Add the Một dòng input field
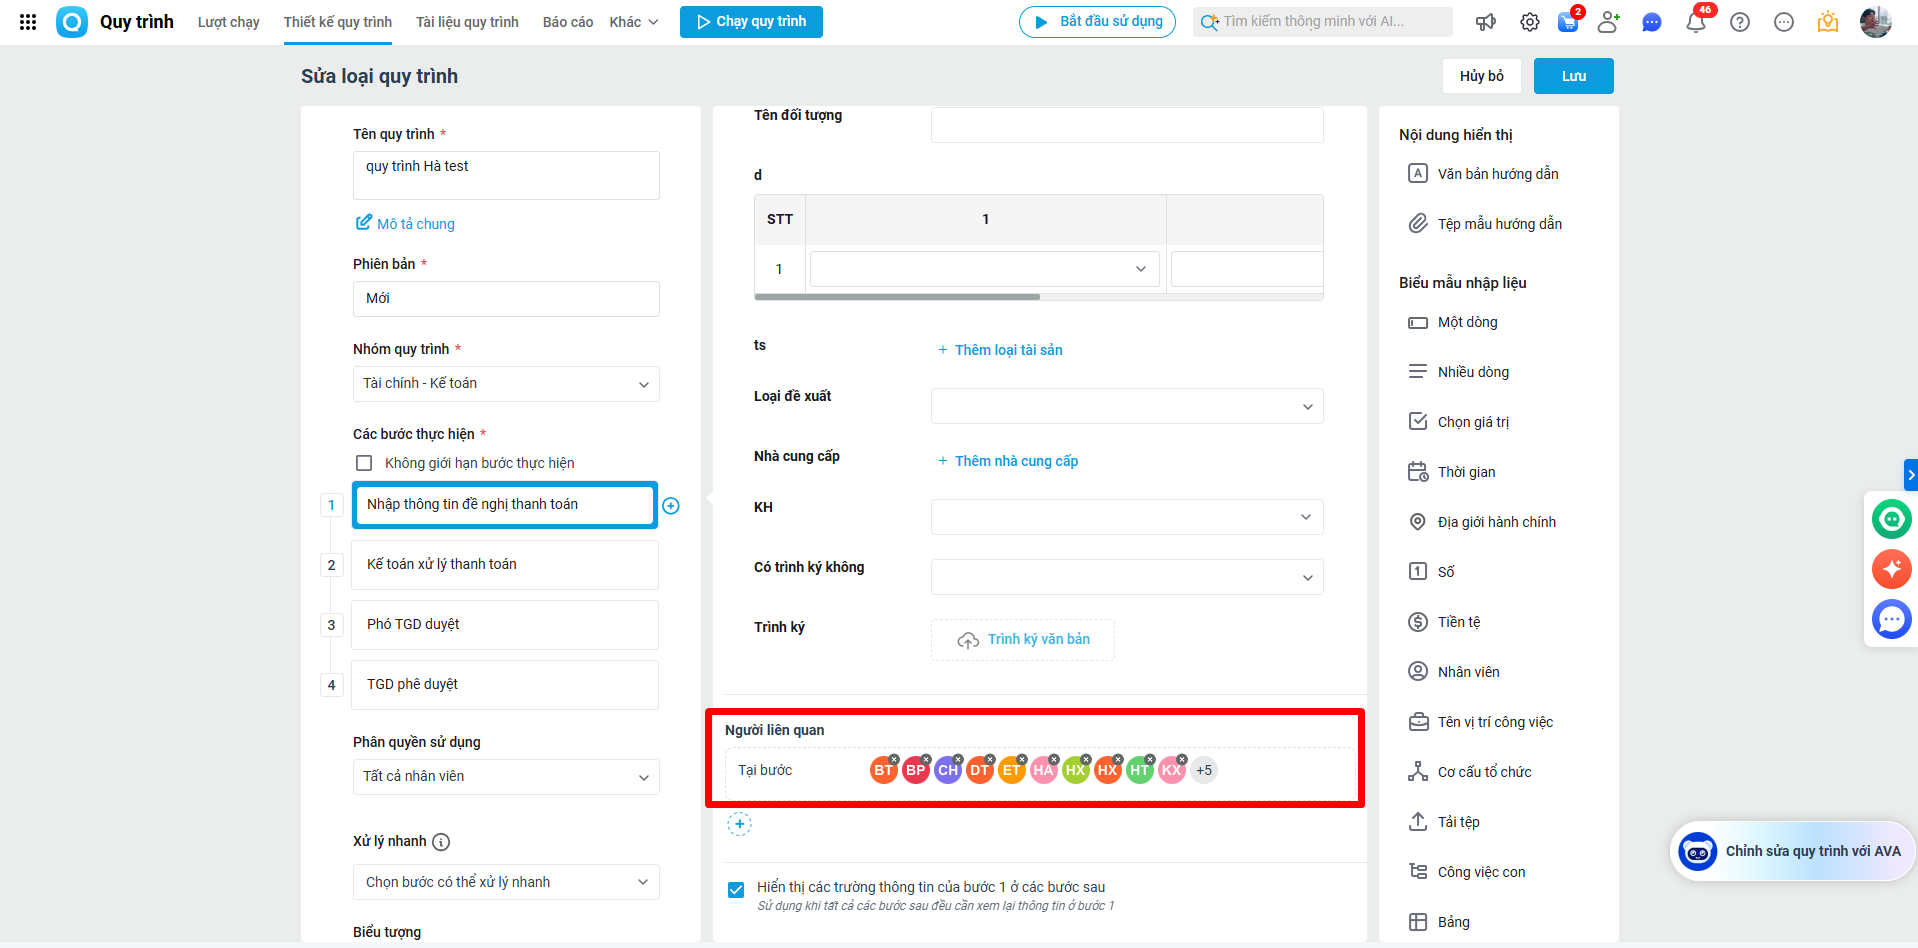This screenshot has width=1918, height=948. [1453, 322]
